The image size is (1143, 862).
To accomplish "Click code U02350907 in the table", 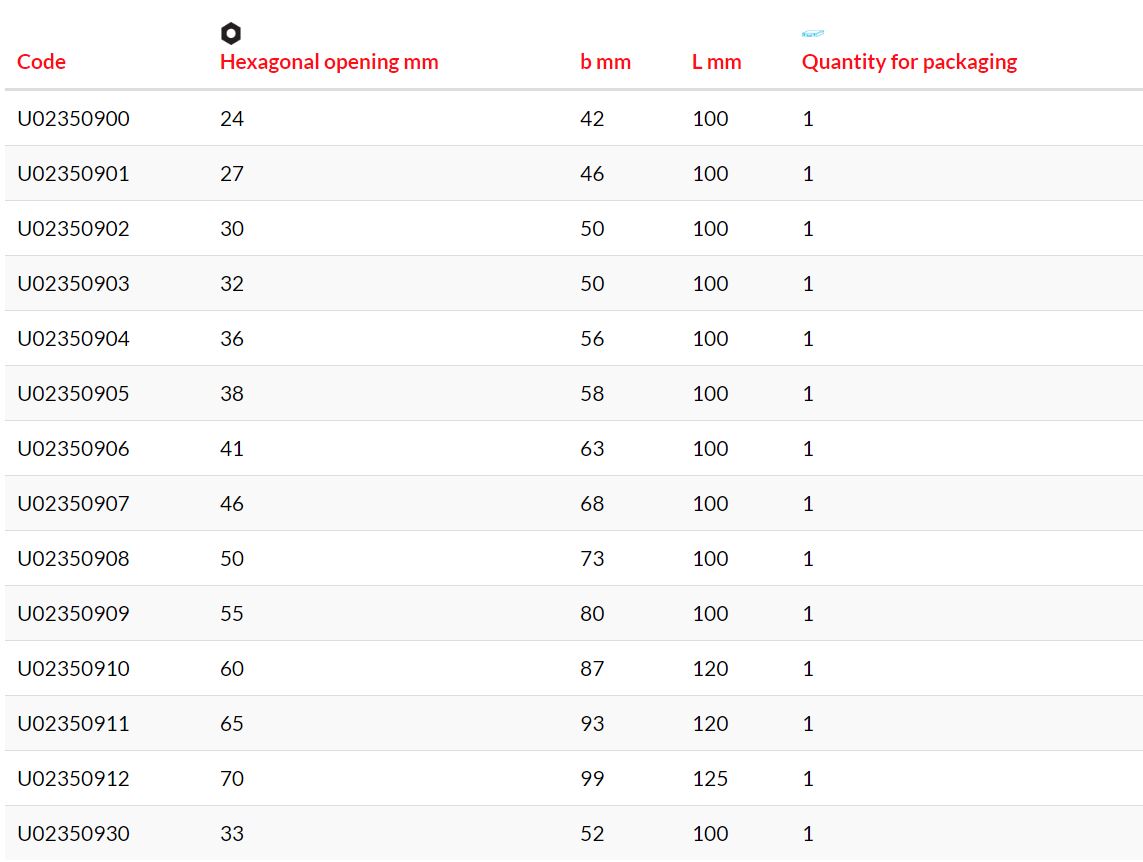I will pos(74,504).
